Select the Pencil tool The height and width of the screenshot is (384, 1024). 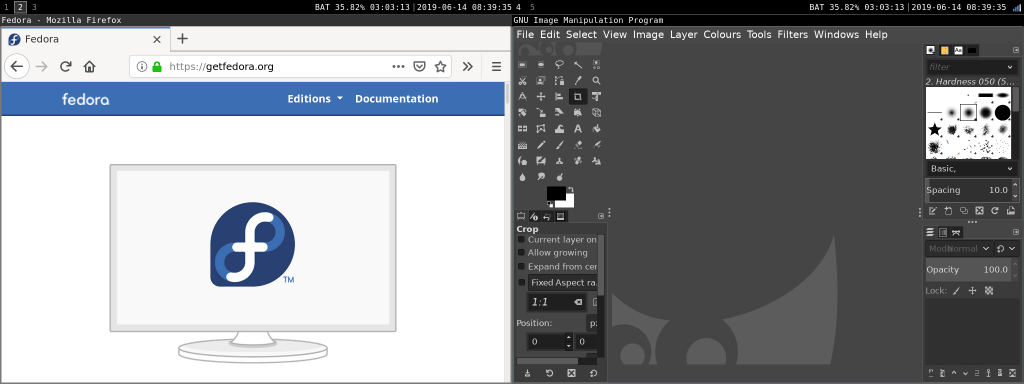pos(541,145)
